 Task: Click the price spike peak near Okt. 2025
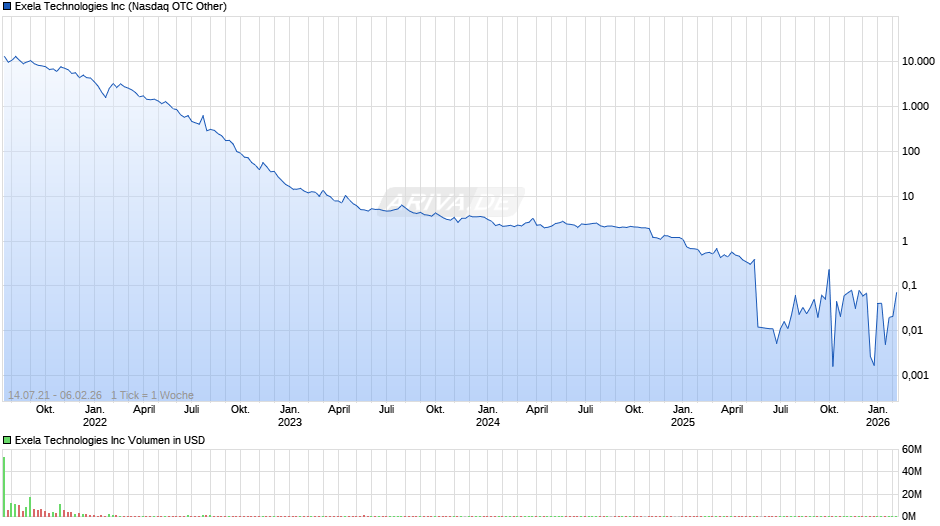point(829,270)
